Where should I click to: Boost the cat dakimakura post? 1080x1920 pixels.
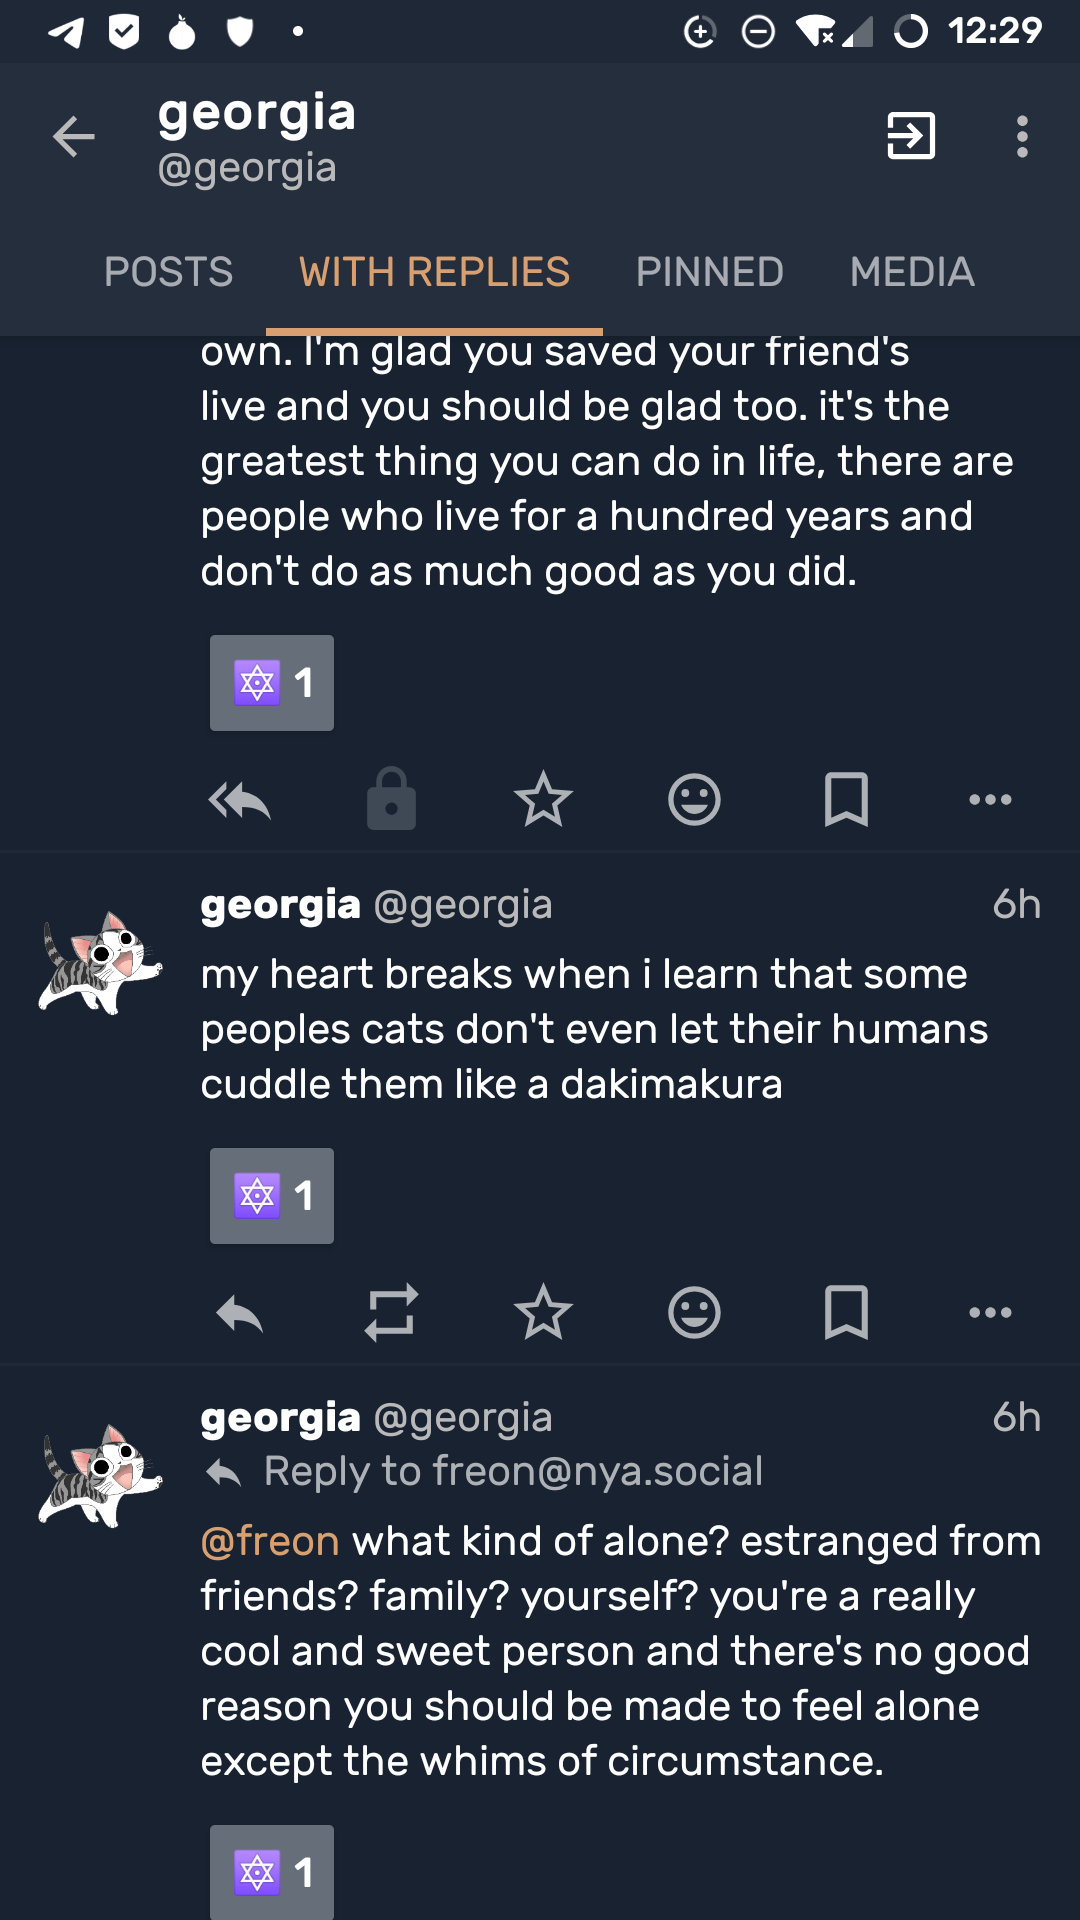(x=391, y=1312)
